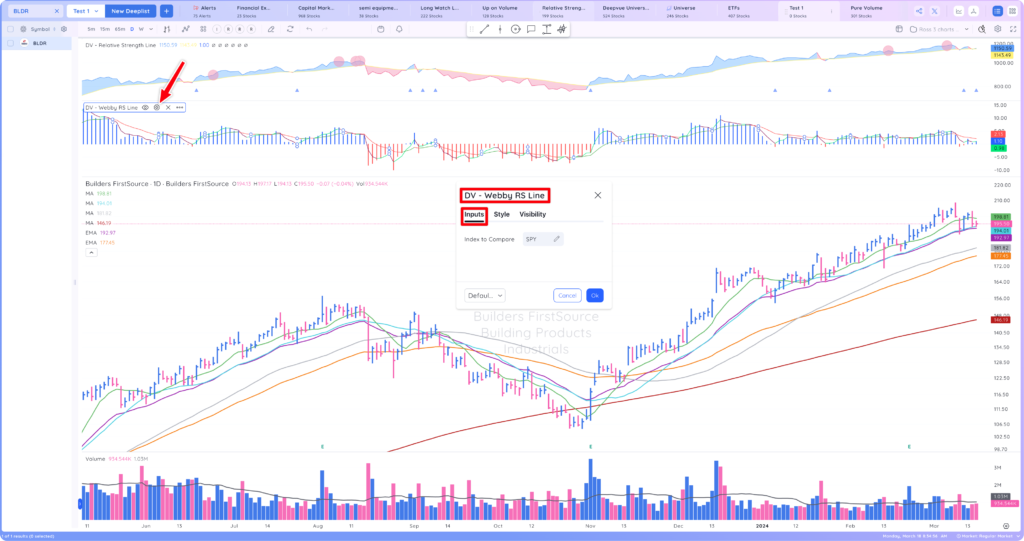The image size is (1024, 541).
Task: Expand the timeframe dropdown arrow after W
Action: pos(151,29)
